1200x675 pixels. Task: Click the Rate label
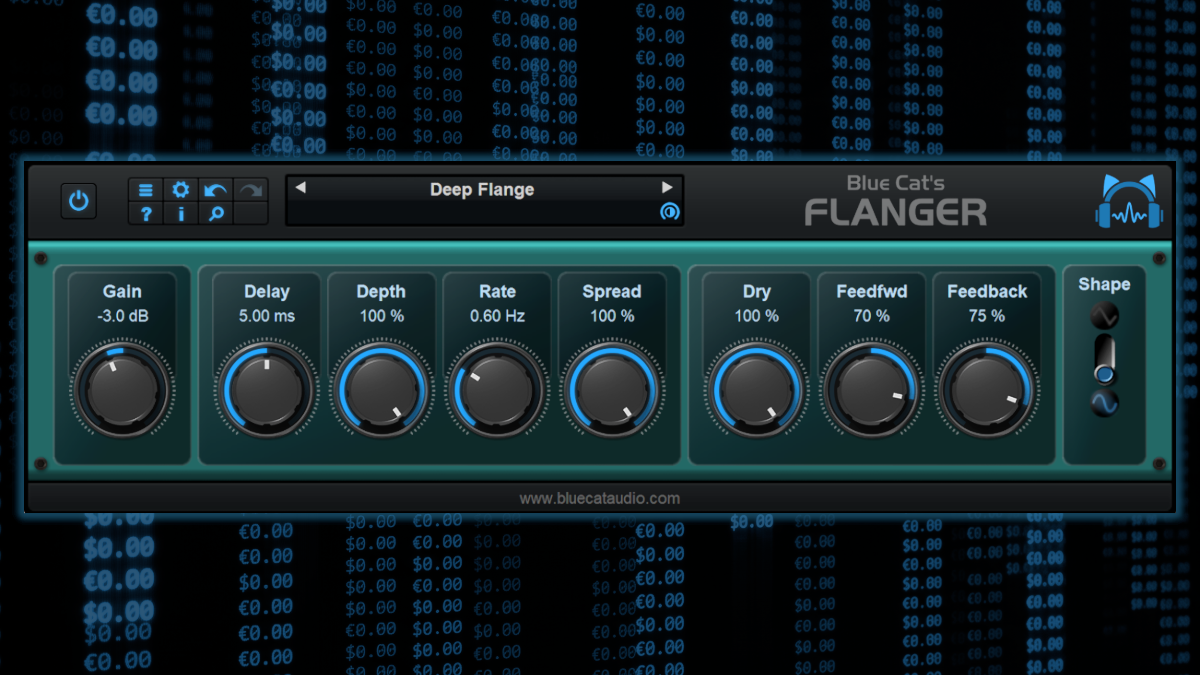coord(497,292)
